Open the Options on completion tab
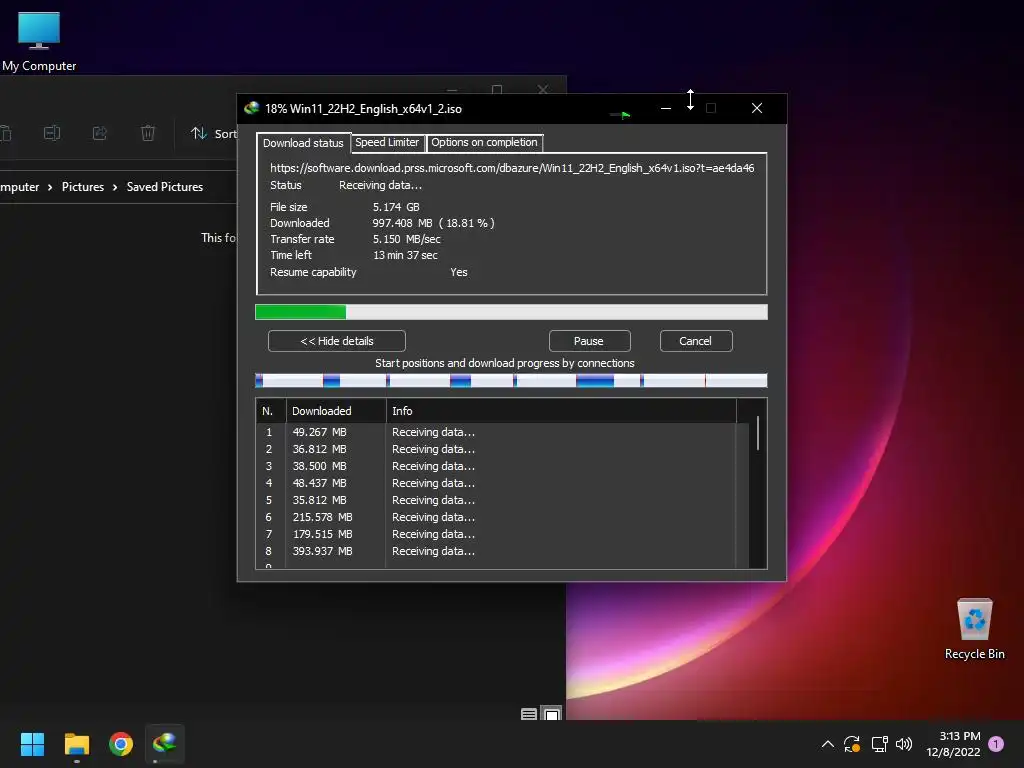Image resolution: width=1024 pixels, height=768 pixels. (484, 142)
